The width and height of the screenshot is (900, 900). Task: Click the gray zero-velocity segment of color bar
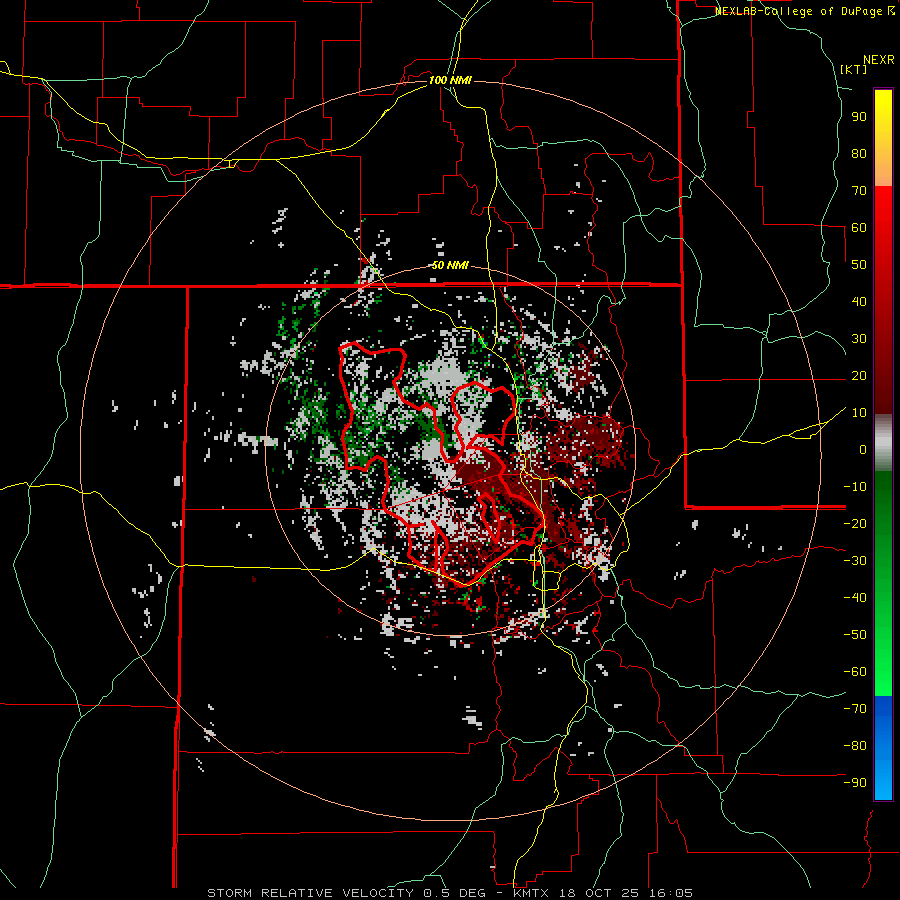click(x=883, y=445)
